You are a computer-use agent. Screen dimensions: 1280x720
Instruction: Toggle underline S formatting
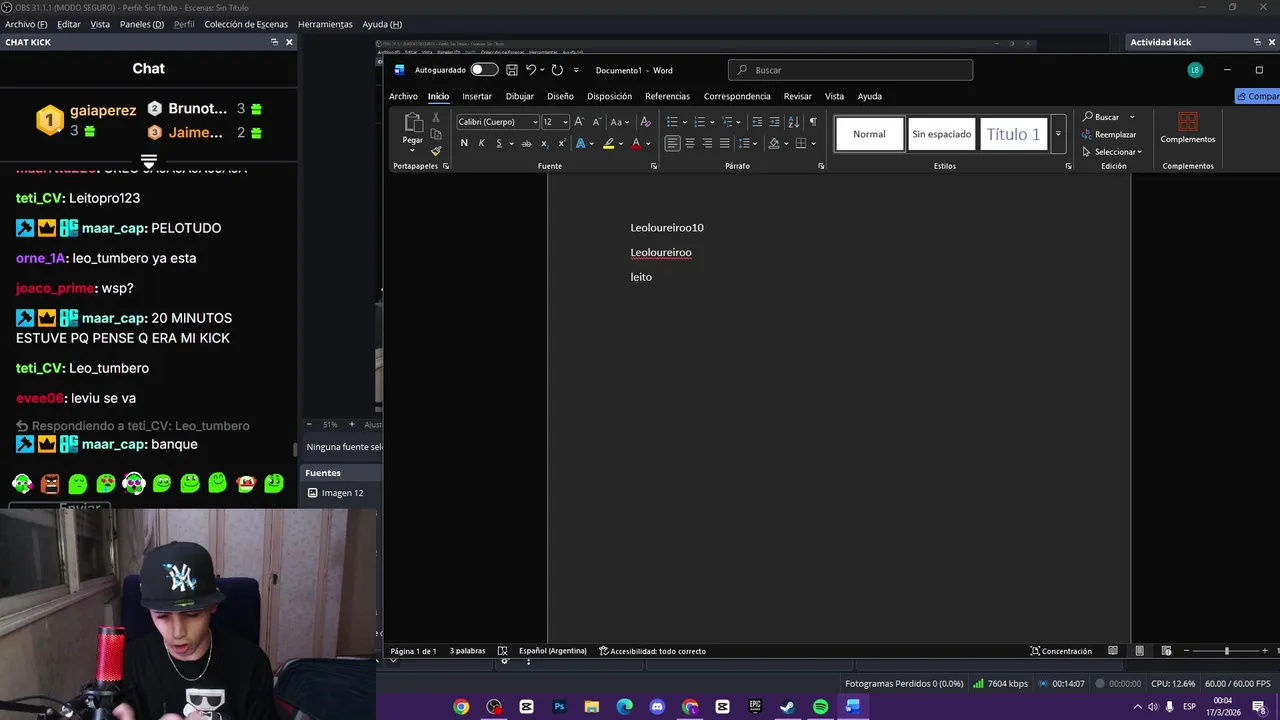(x=499, y=144)
